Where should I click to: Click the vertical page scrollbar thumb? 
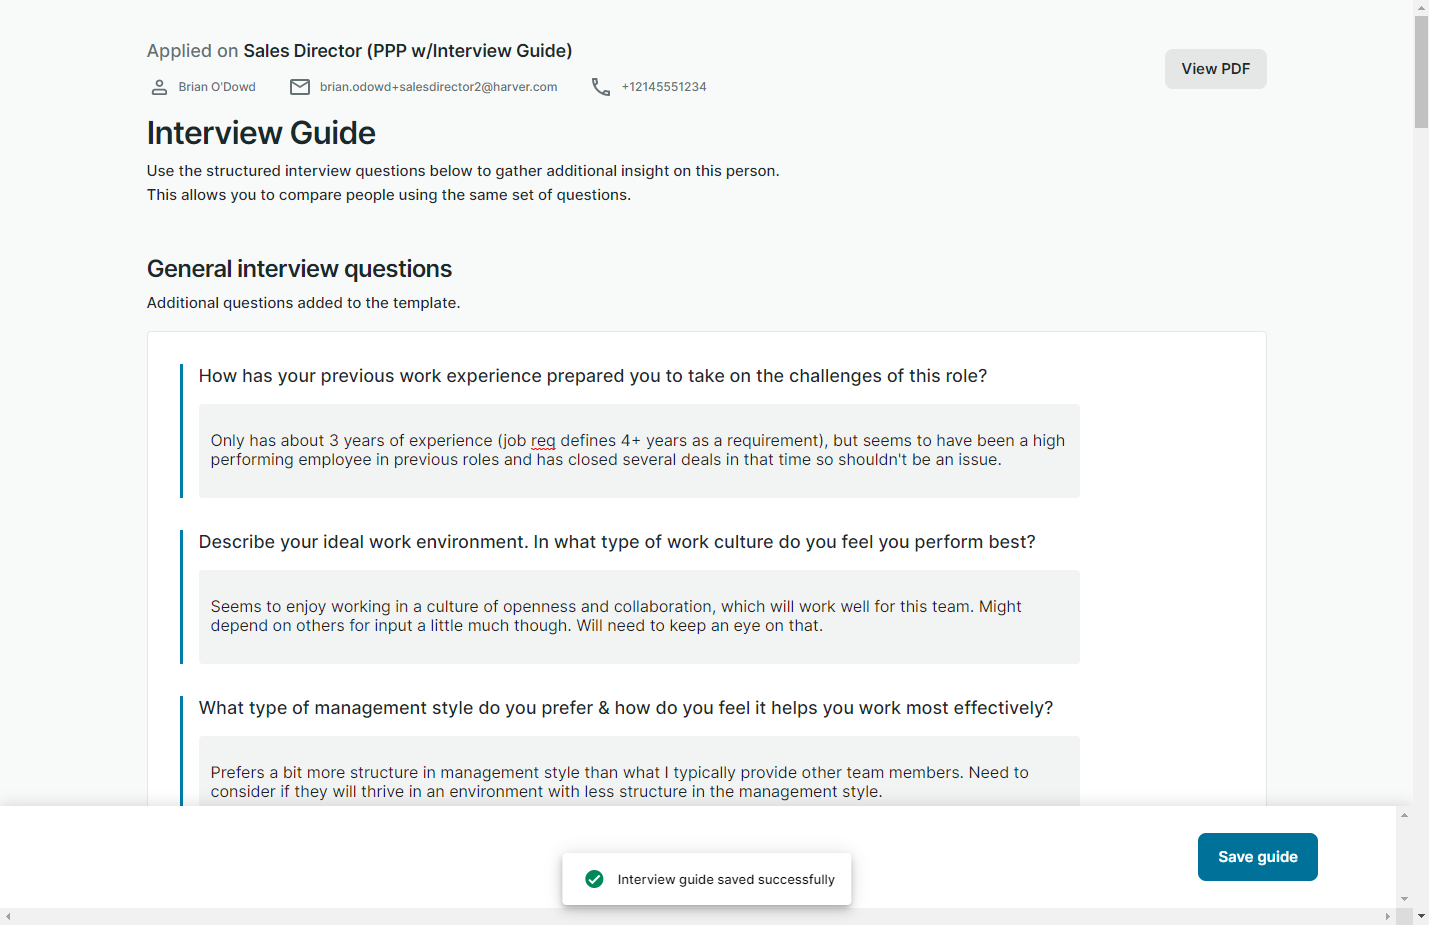point(1421,70)
